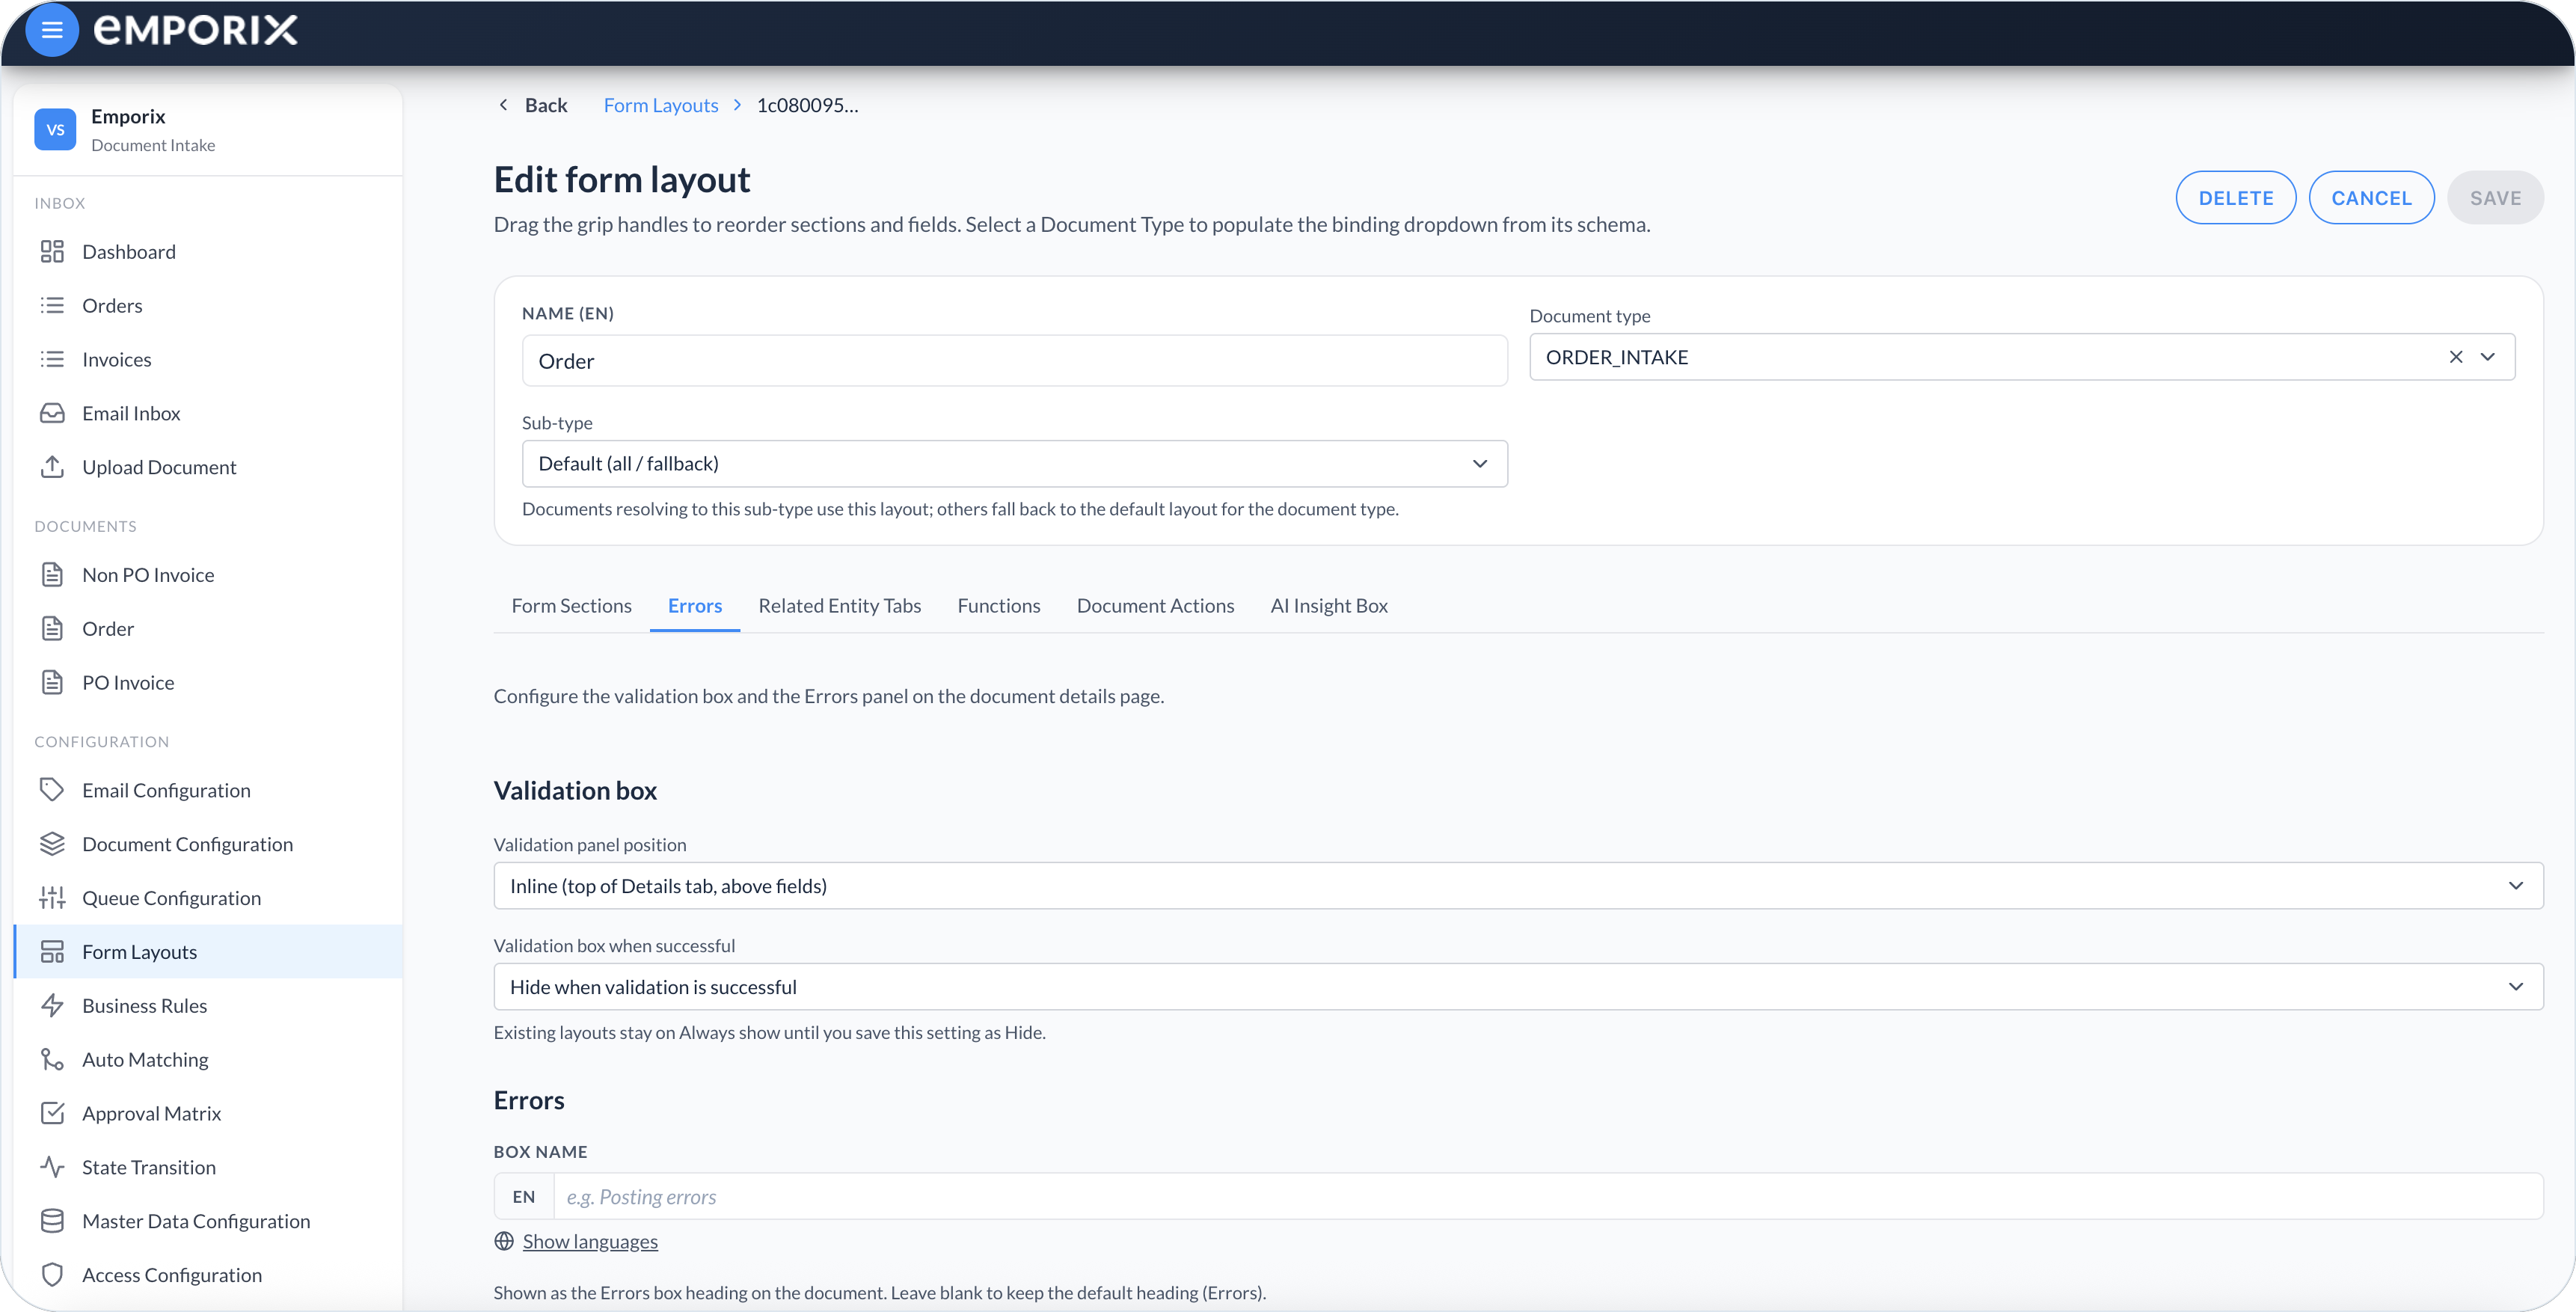Click the Show languages link
Screen dimensions: 2576x1312
590,1242
